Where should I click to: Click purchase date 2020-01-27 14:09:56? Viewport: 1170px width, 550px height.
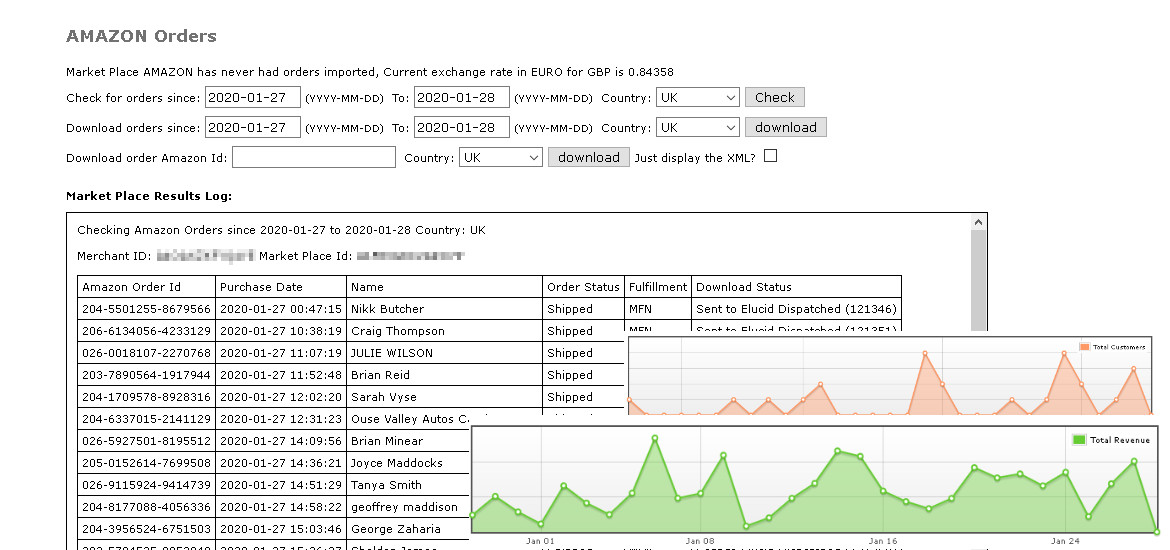coord(281,441)
